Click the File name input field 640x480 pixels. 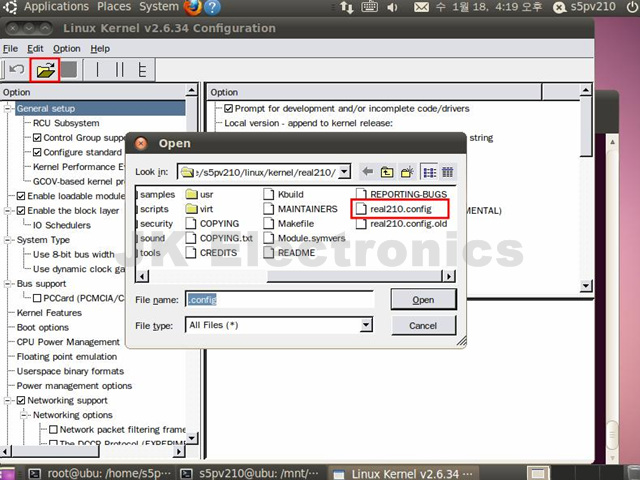pyautogui.click(x=279, y=300)
